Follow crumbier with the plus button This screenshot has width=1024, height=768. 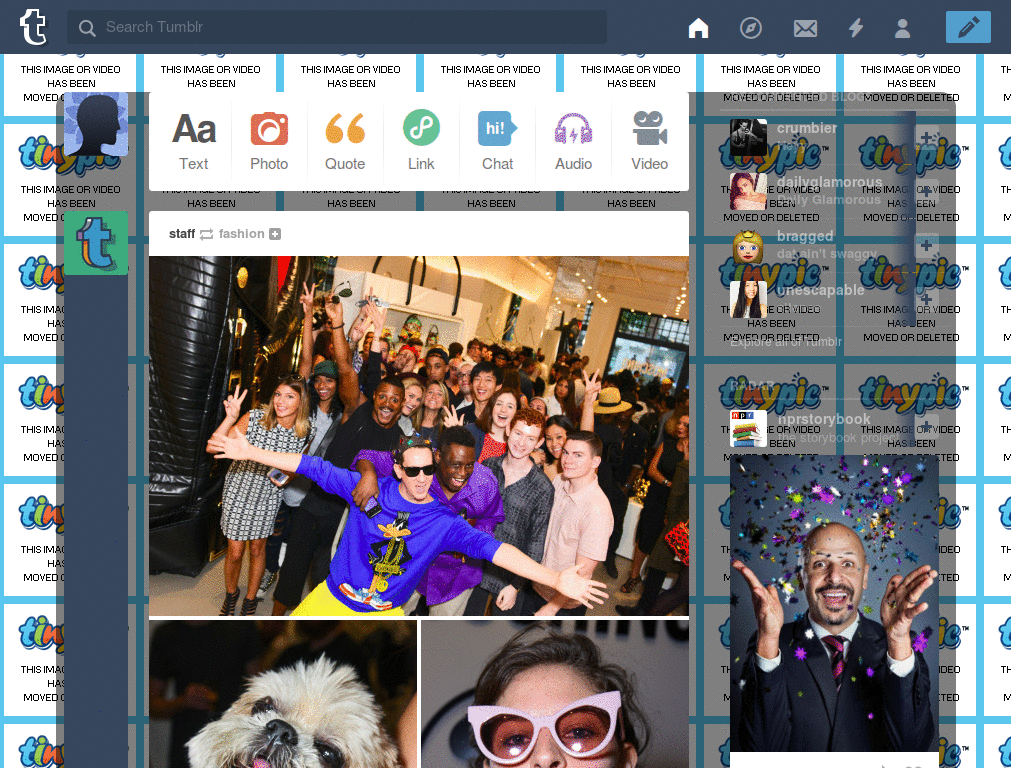pos(926,138)
